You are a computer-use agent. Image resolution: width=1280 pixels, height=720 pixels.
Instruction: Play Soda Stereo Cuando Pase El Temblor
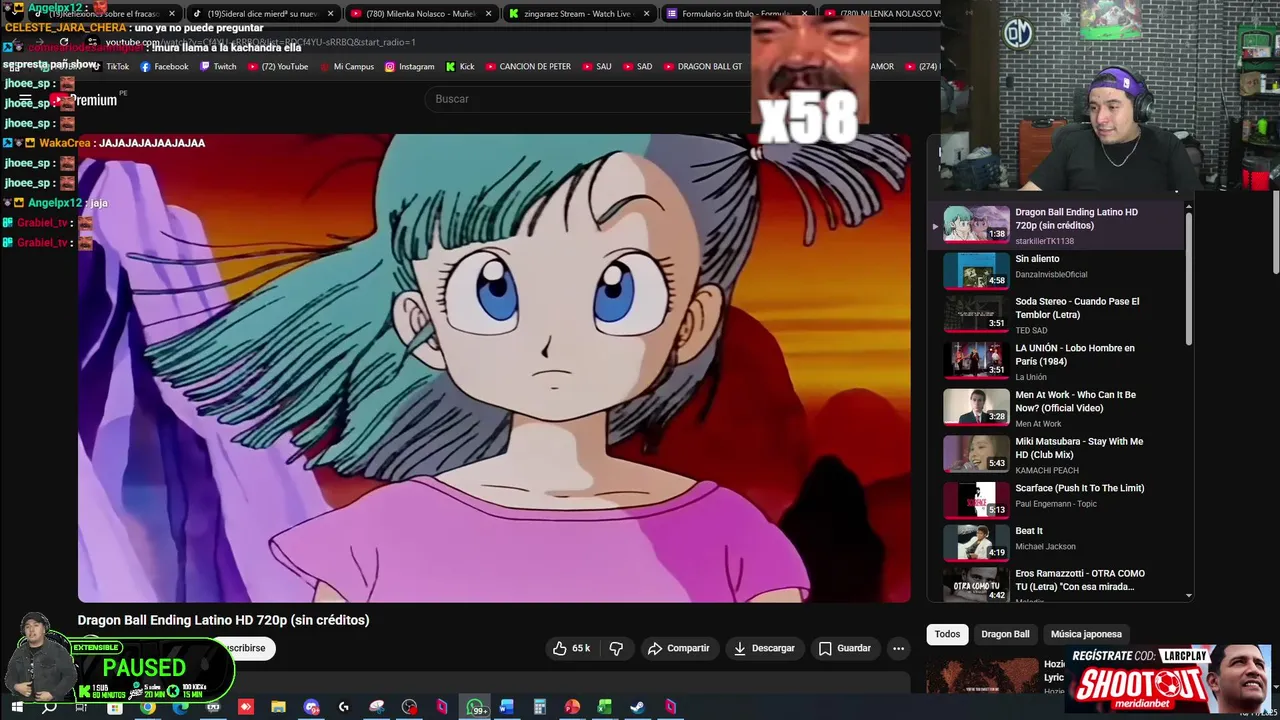coord(1055,313)
